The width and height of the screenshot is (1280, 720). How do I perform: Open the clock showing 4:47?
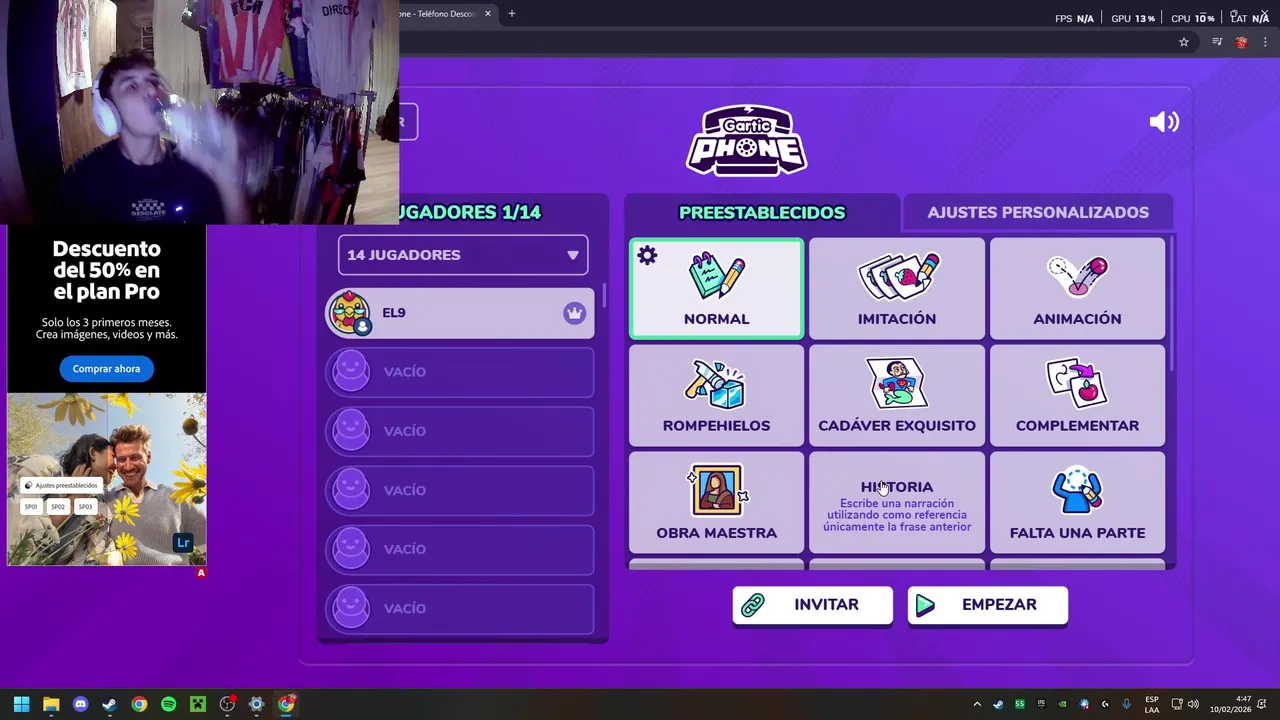[1231, 704]
